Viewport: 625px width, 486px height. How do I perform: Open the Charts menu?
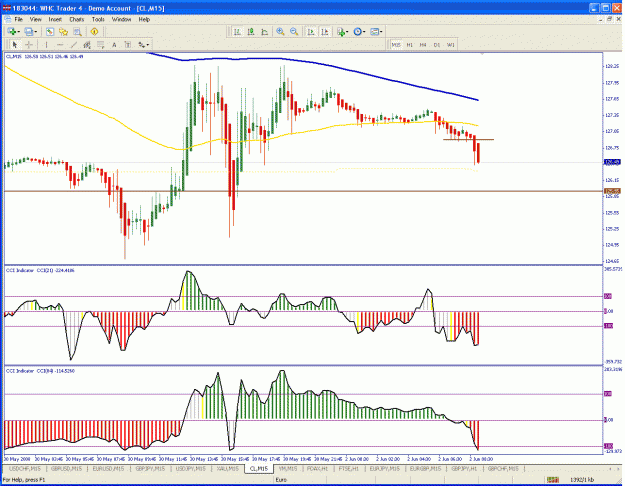coord(77,19)
